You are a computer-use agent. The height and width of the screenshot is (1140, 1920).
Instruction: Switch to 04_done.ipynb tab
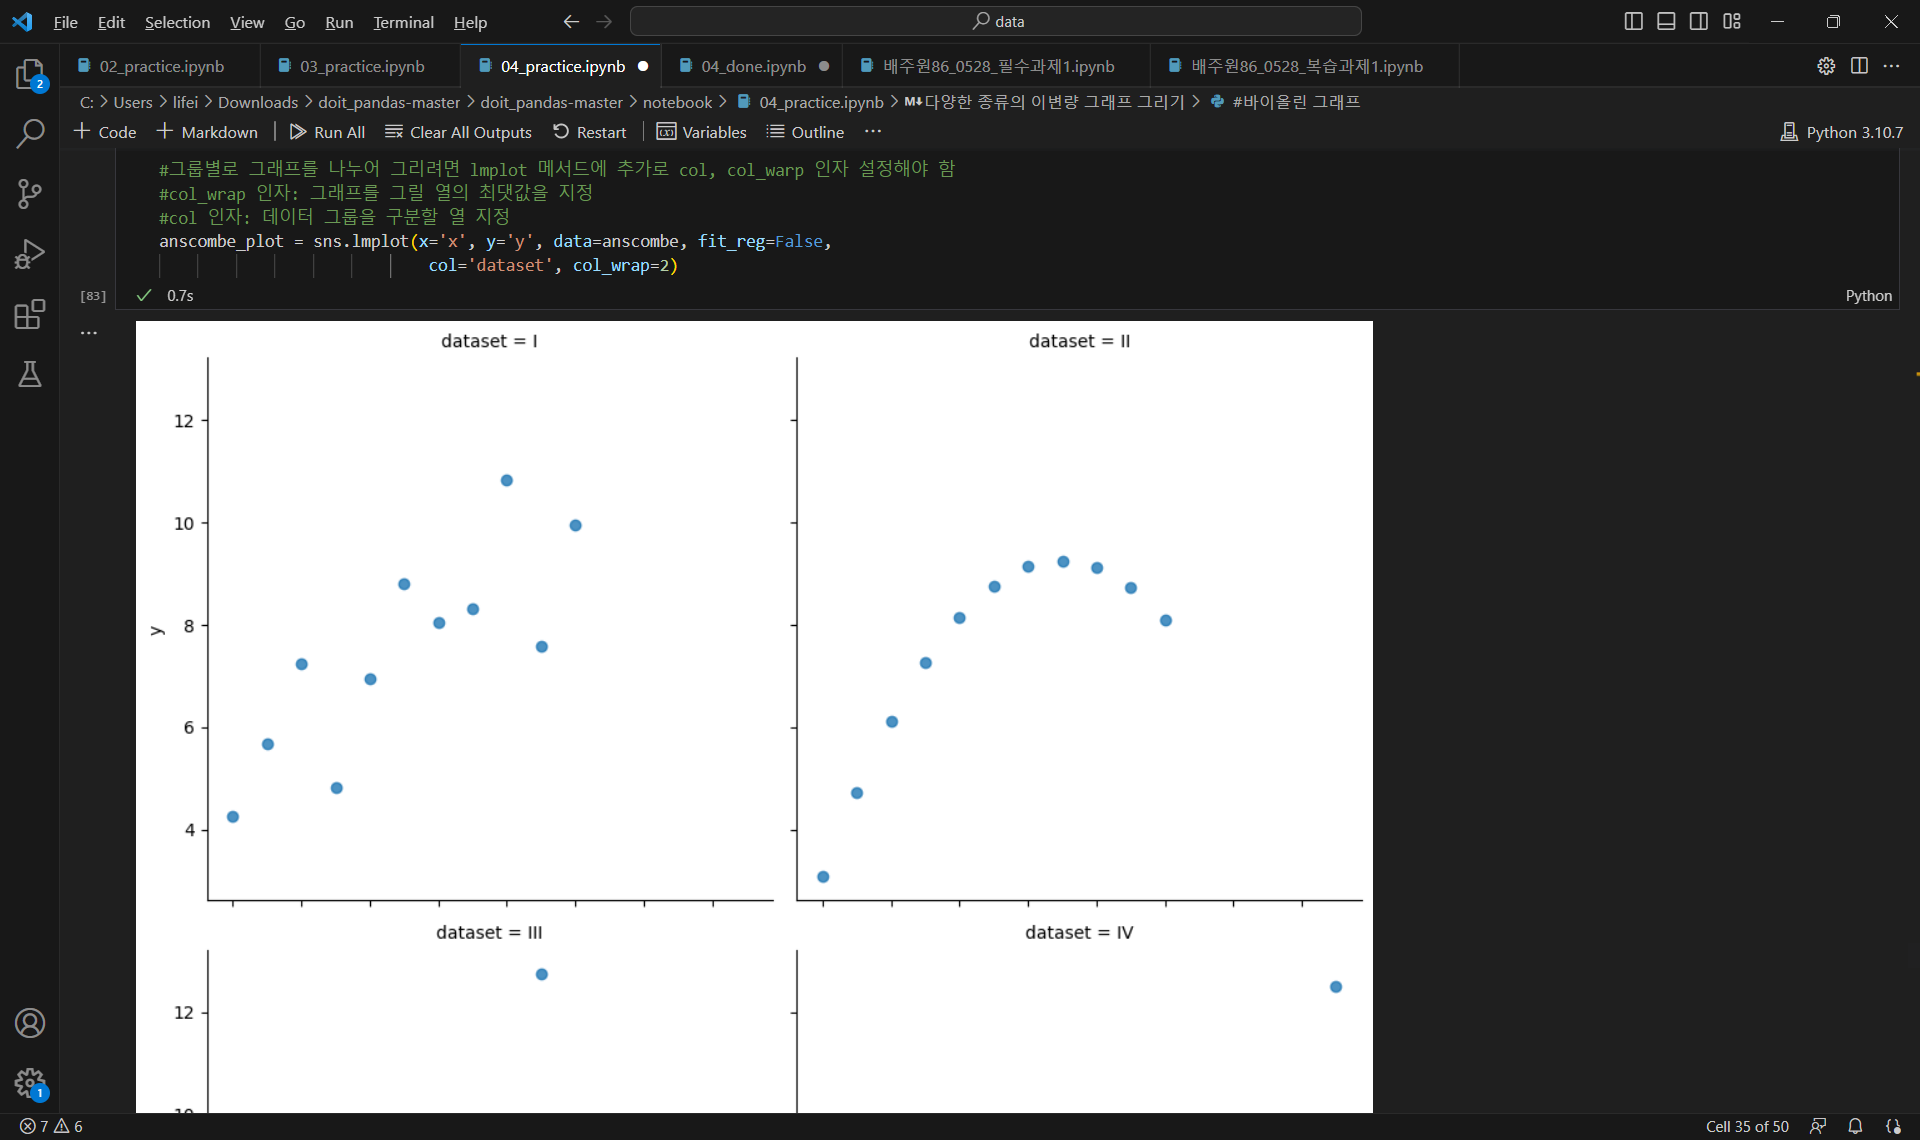752,66
